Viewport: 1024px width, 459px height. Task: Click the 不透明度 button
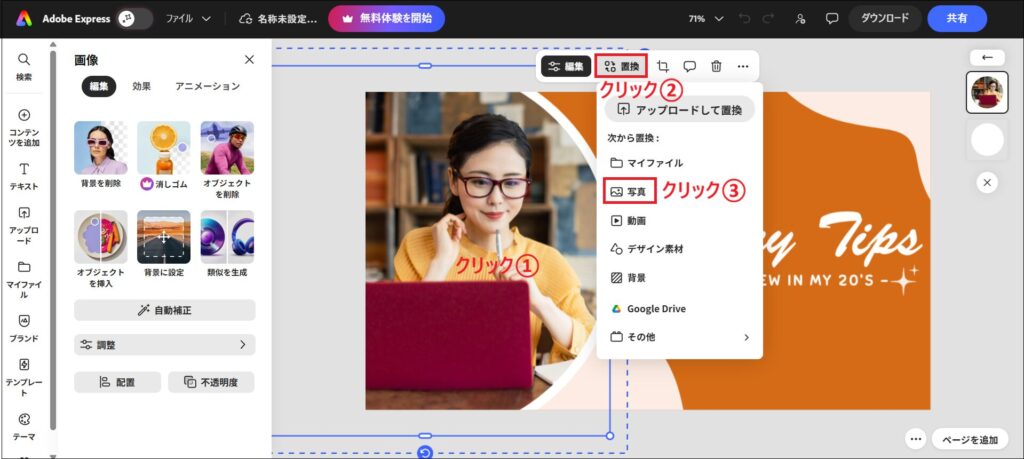[211, 382]
